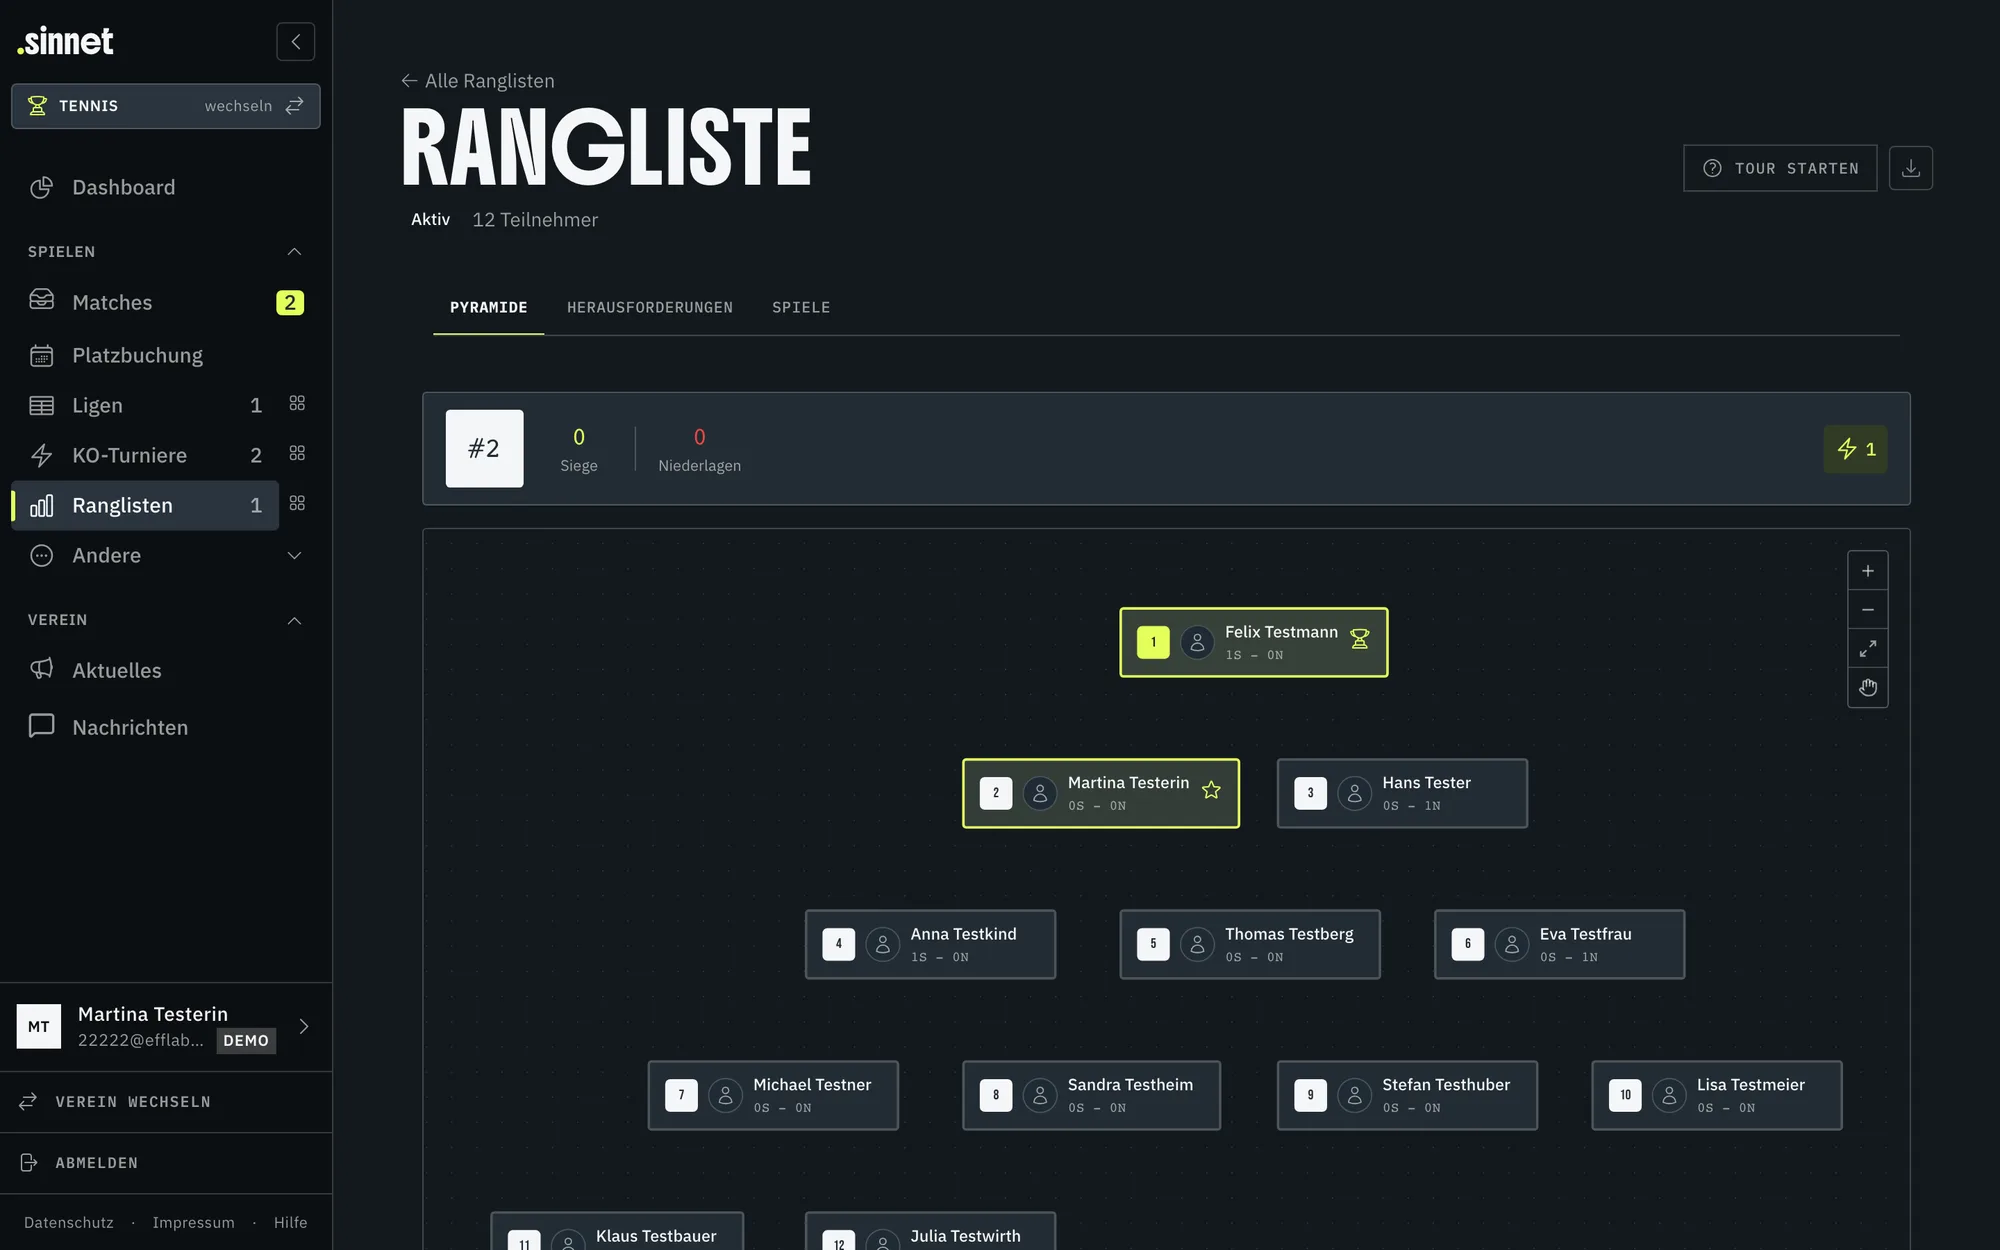Viewport: 2000px width, 1250px height.
Task: Select Michael Testner's pyramid card
Action: pyautogui.click(x=773, y=1095)
